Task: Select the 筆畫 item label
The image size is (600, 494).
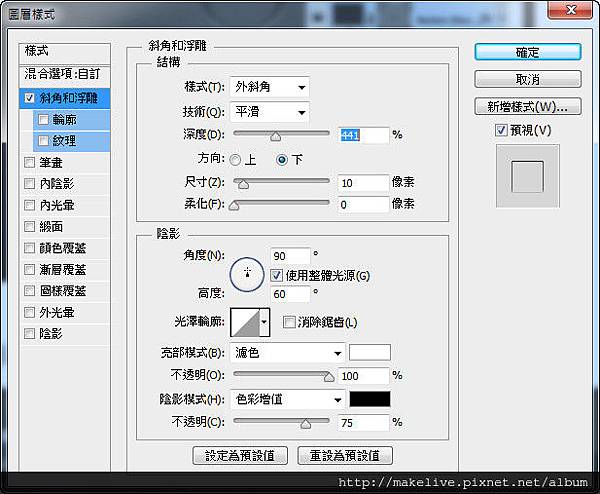Action: pyautogui.click(x=51, y=163)
